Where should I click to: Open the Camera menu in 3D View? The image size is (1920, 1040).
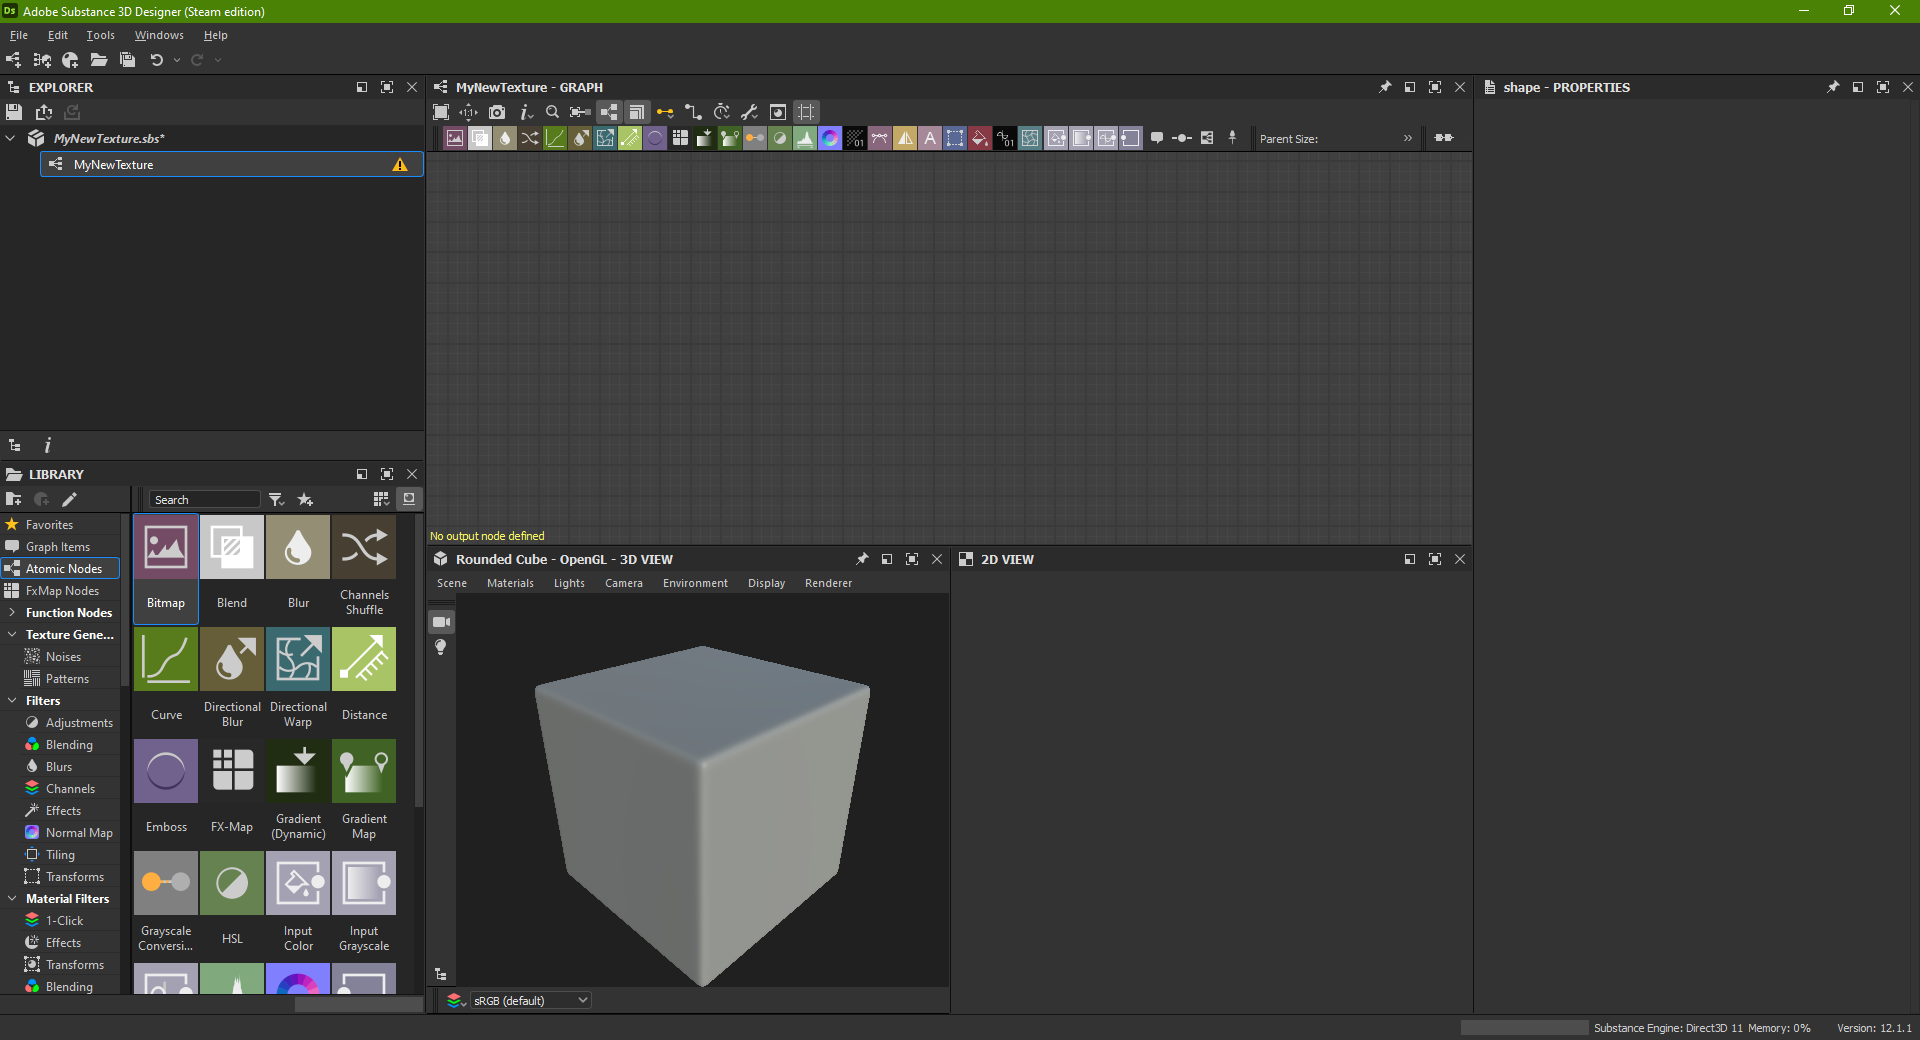click(x=624, y=583)
